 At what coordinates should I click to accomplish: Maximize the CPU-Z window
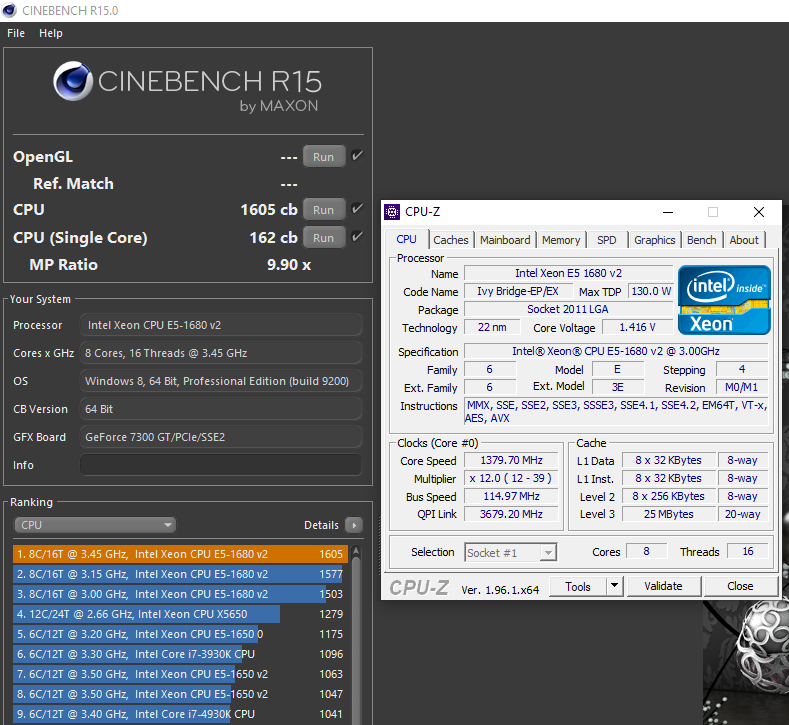click(x=713, y=212)
